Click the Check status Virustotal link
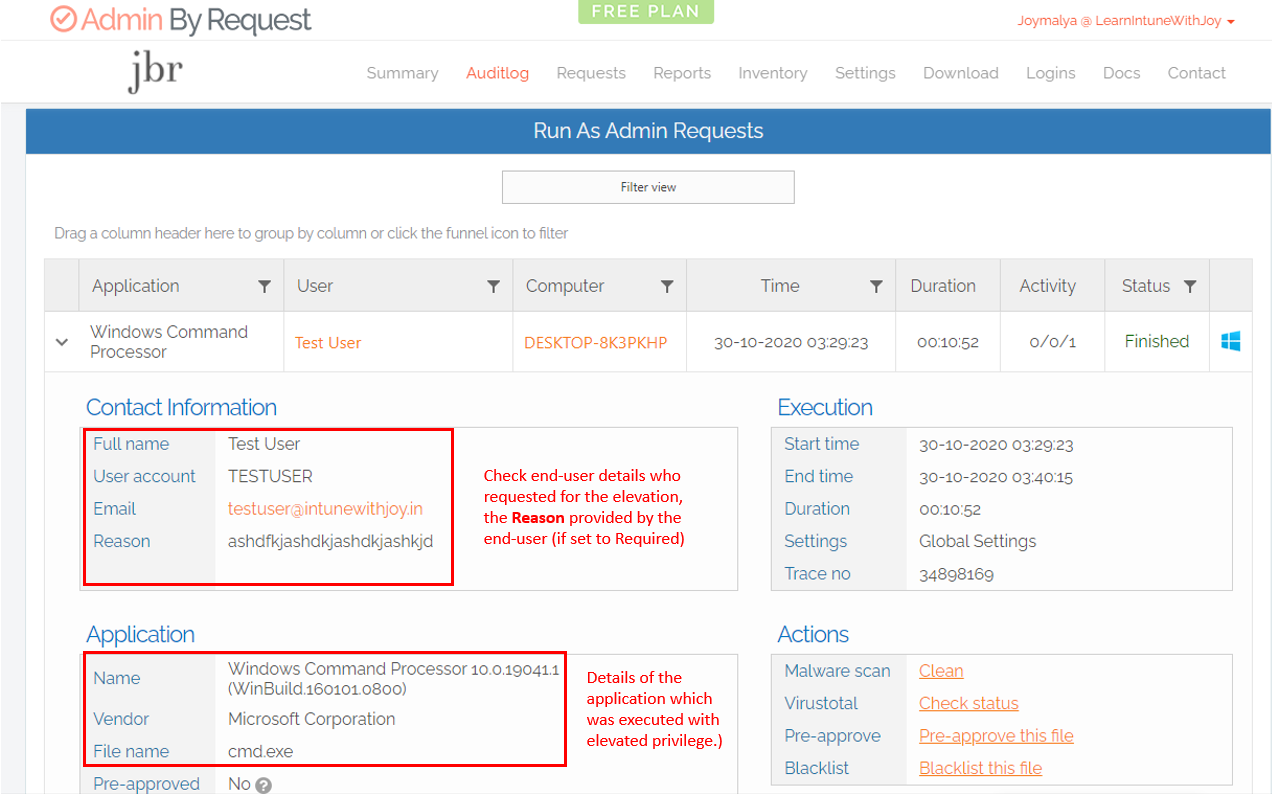This screenshot has height=794, width=1272. pyautogui.click(x=968, y=703)
